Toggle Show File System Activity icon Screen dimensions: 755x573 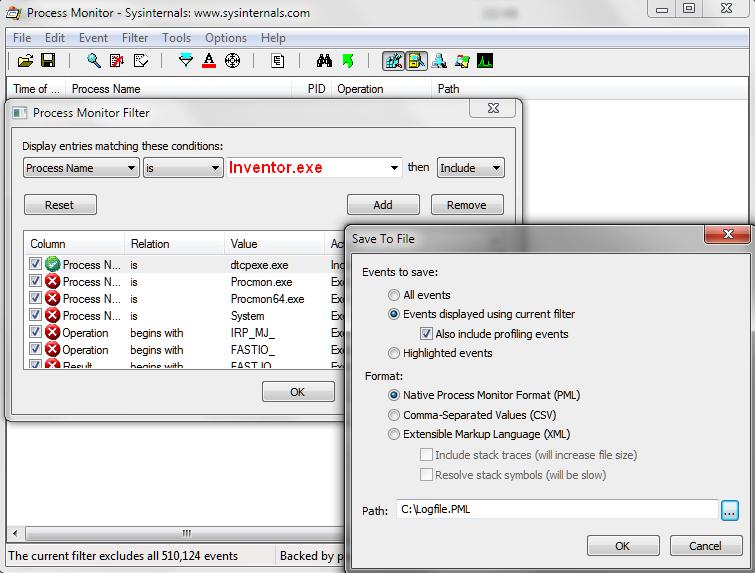tap(416, 61)
